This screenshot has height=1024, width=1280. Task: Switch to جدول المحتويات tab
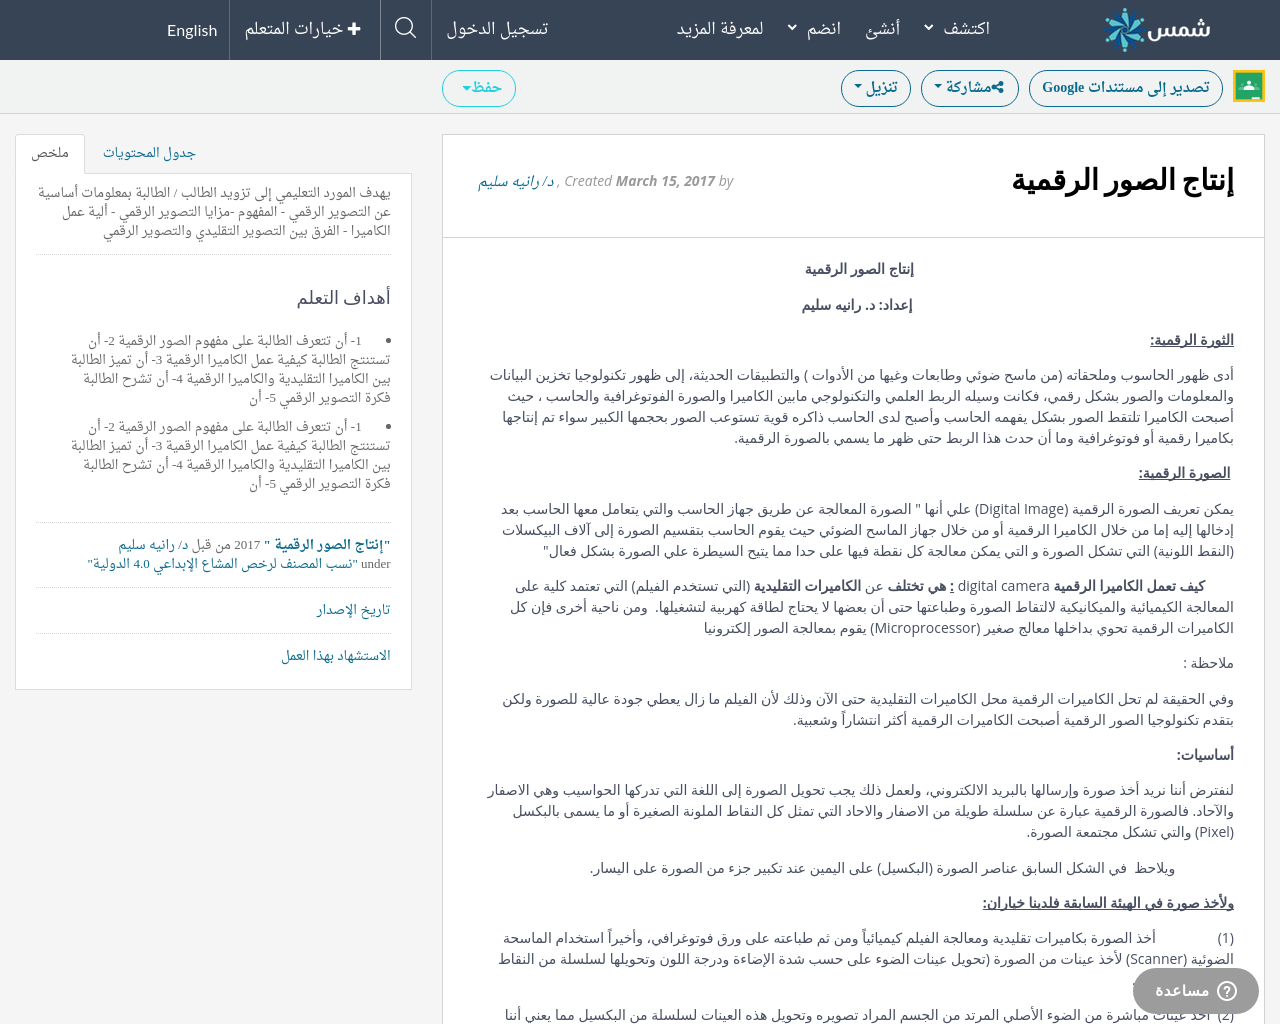[x=149, y=153]
